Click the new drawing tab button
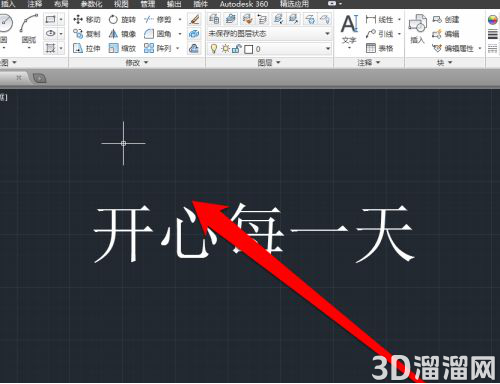 39,78
